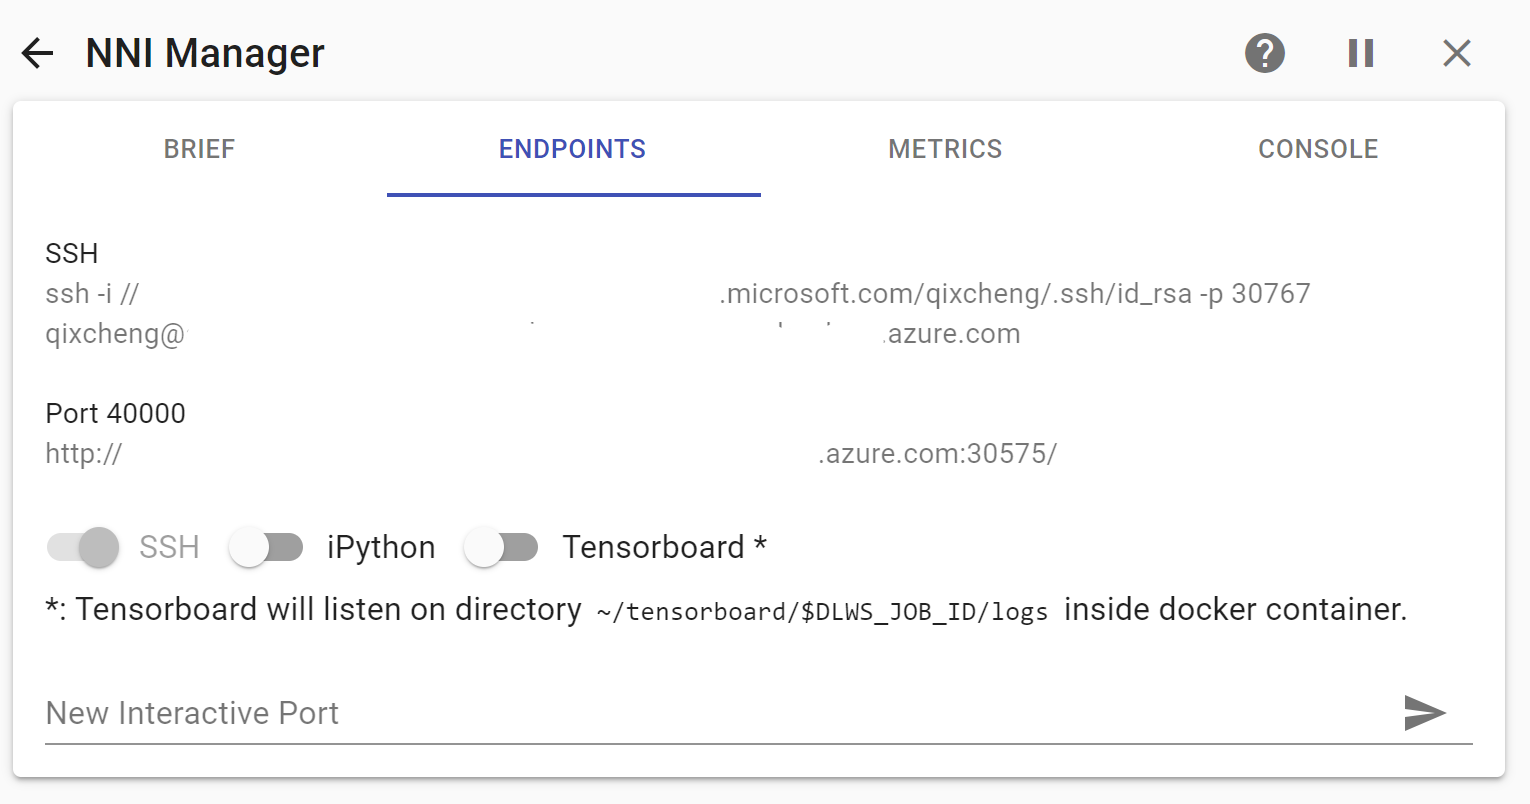The height and width of the screenshot is (804, 1530).
Task: Disable the SSH toggle
Action: [x=82, y=547]
